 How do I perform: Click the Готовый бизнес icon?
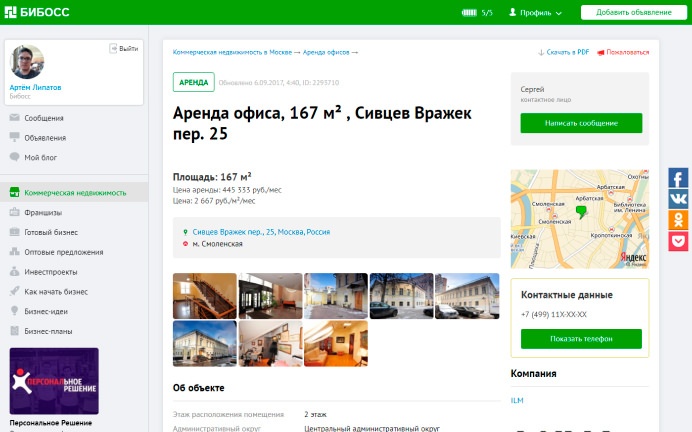15,232
